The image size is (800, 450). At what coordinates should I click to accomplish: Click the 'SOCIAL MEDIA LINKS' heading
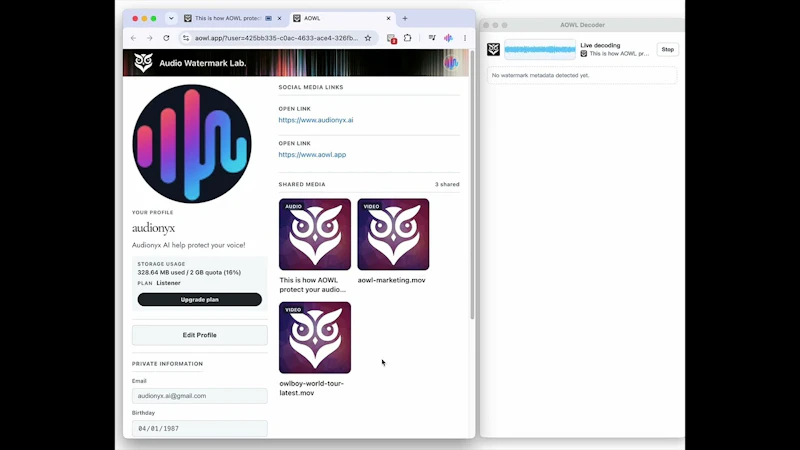[311, 87]
